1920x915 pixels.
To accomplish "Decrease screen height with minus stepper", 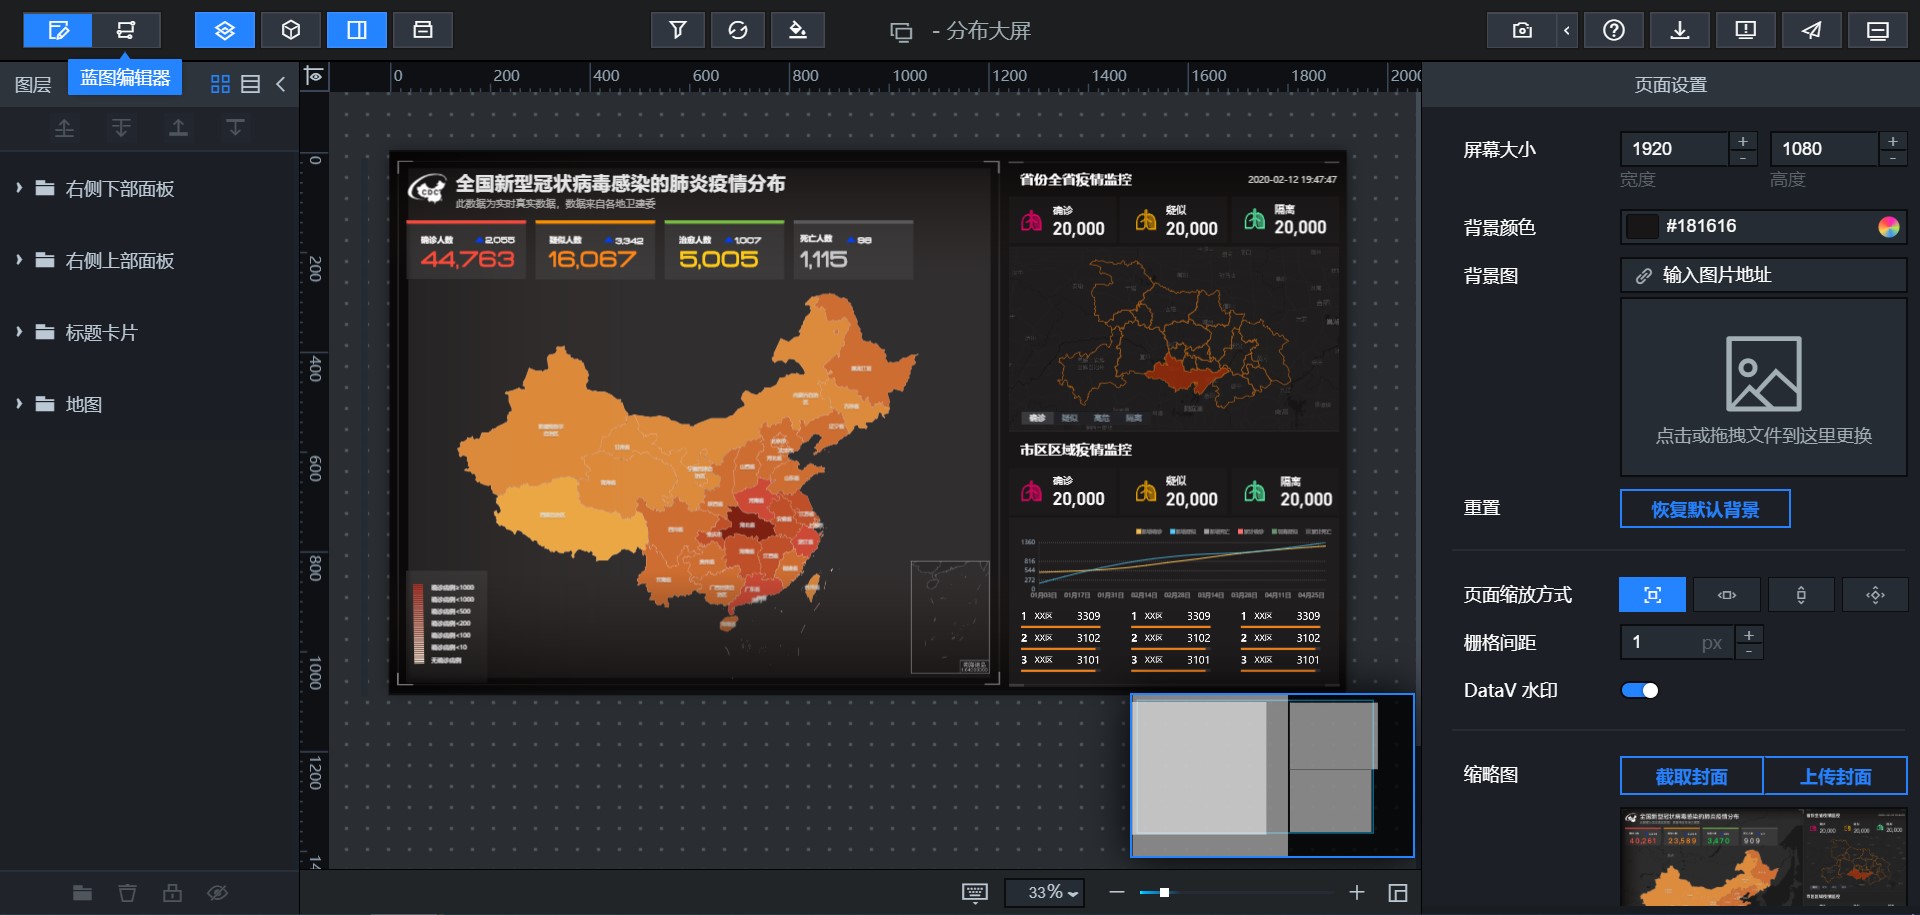I will (1893, 158).
